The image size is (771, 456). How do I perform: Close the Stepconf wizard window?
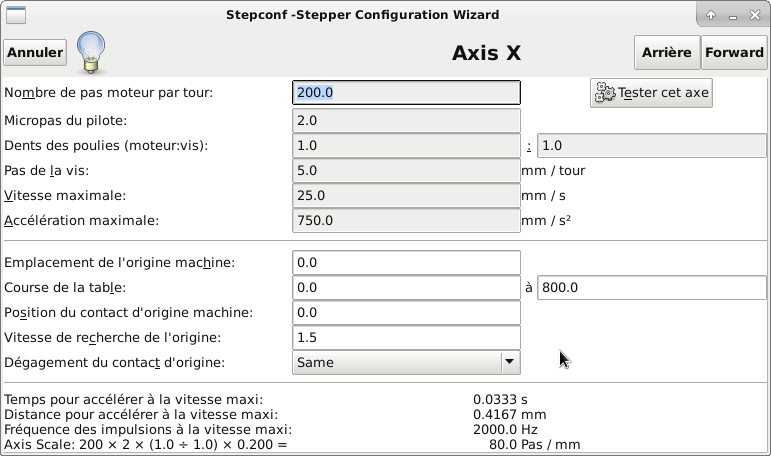click(x=755, y=15)
